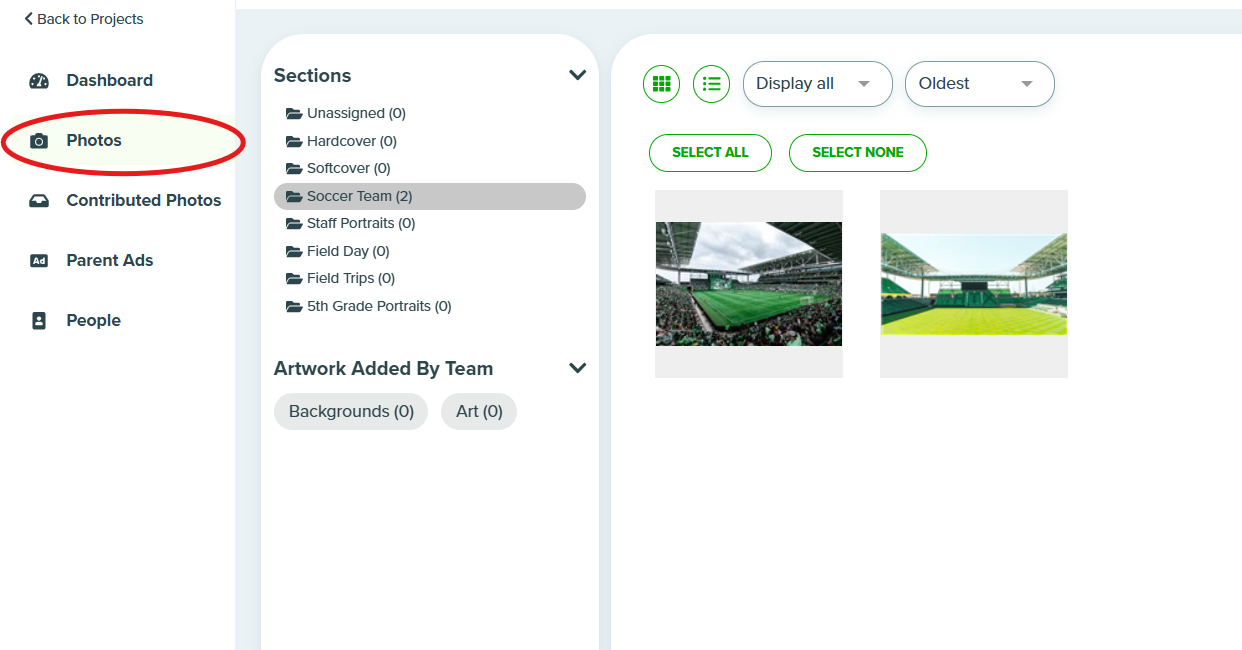This screenshot has width=1242, height=650.
Task: Select the empty stadium photo thumbnail
Action: (x=974, y=284)
